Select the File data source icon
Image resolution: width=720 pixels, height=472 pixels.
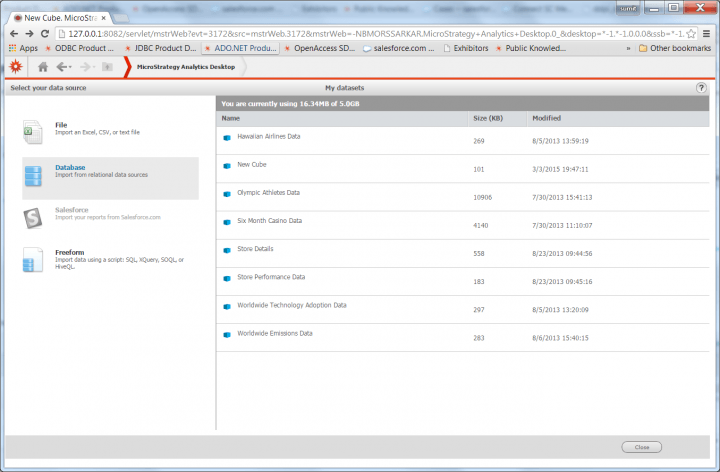[x=34, y=130]
